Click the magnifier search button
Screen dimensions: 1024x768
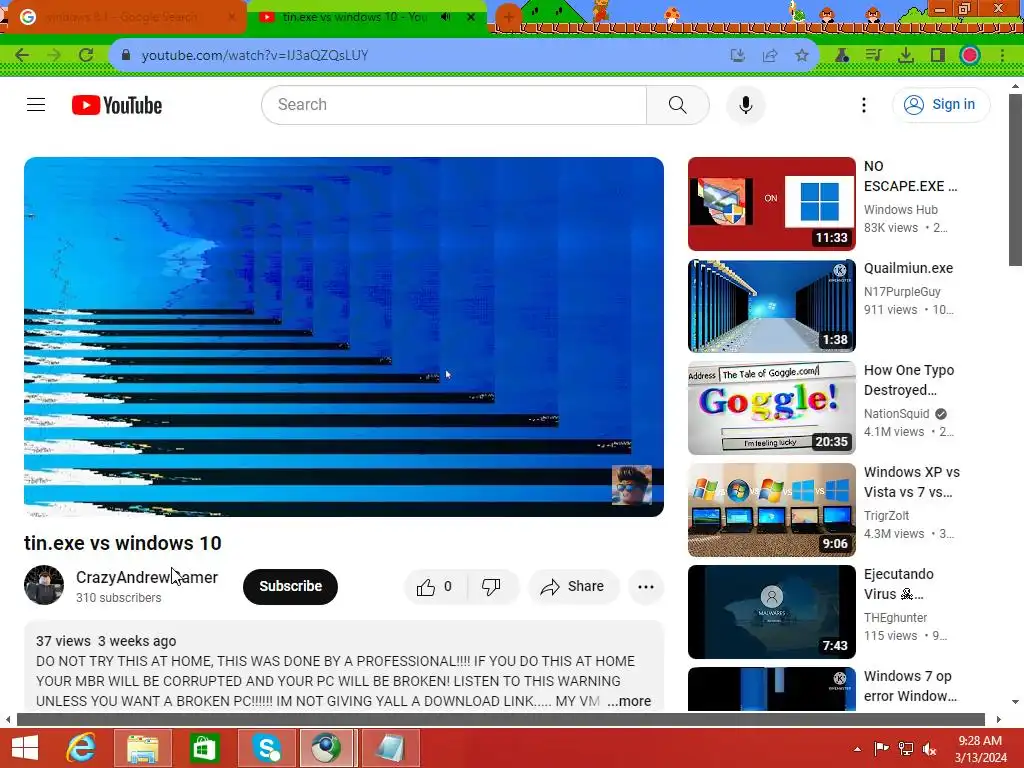pyautogui.click(x=678, y=104)
